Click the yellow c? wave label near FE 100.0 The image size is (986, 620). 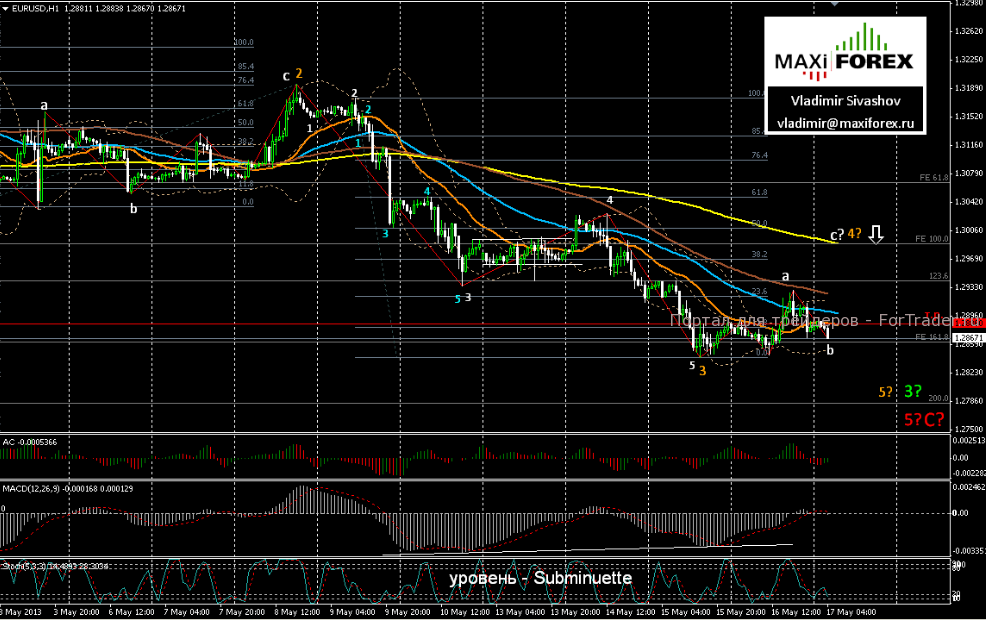[x=836, y=235]
